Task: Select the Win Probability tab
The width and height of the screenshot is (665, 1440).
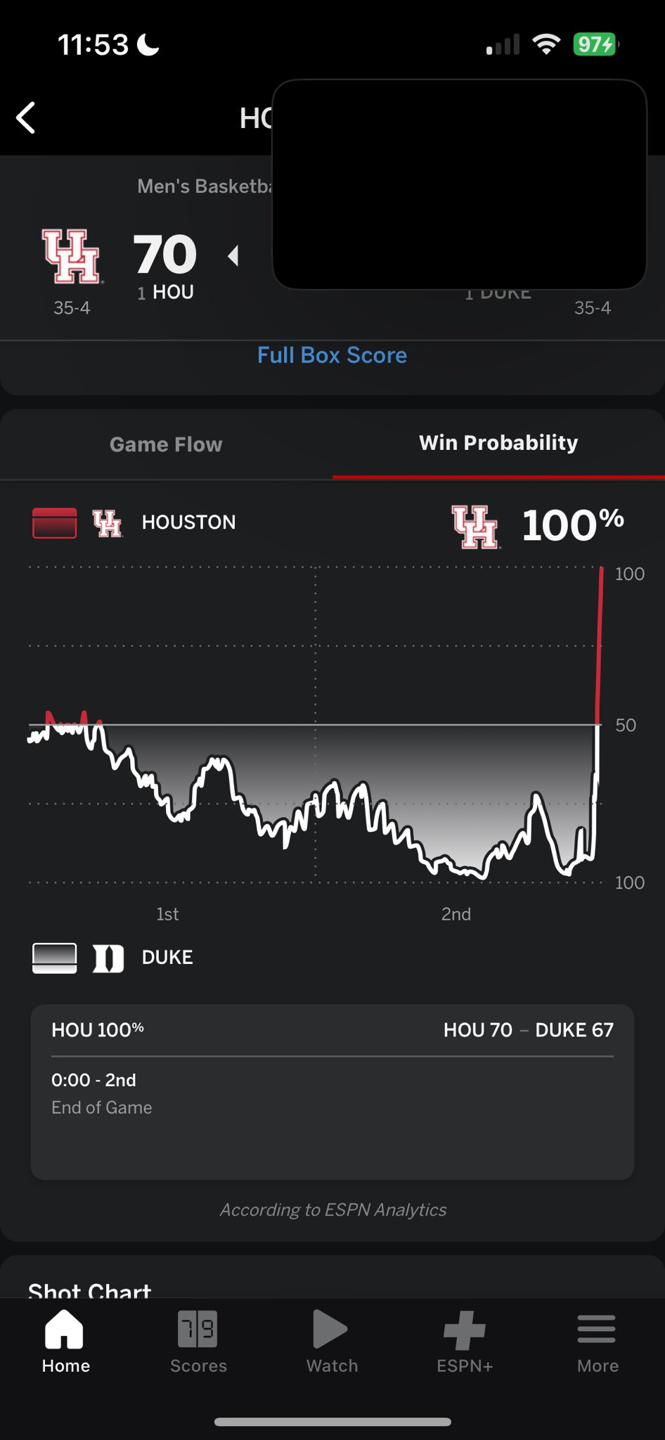Action: tap(498, 443)
